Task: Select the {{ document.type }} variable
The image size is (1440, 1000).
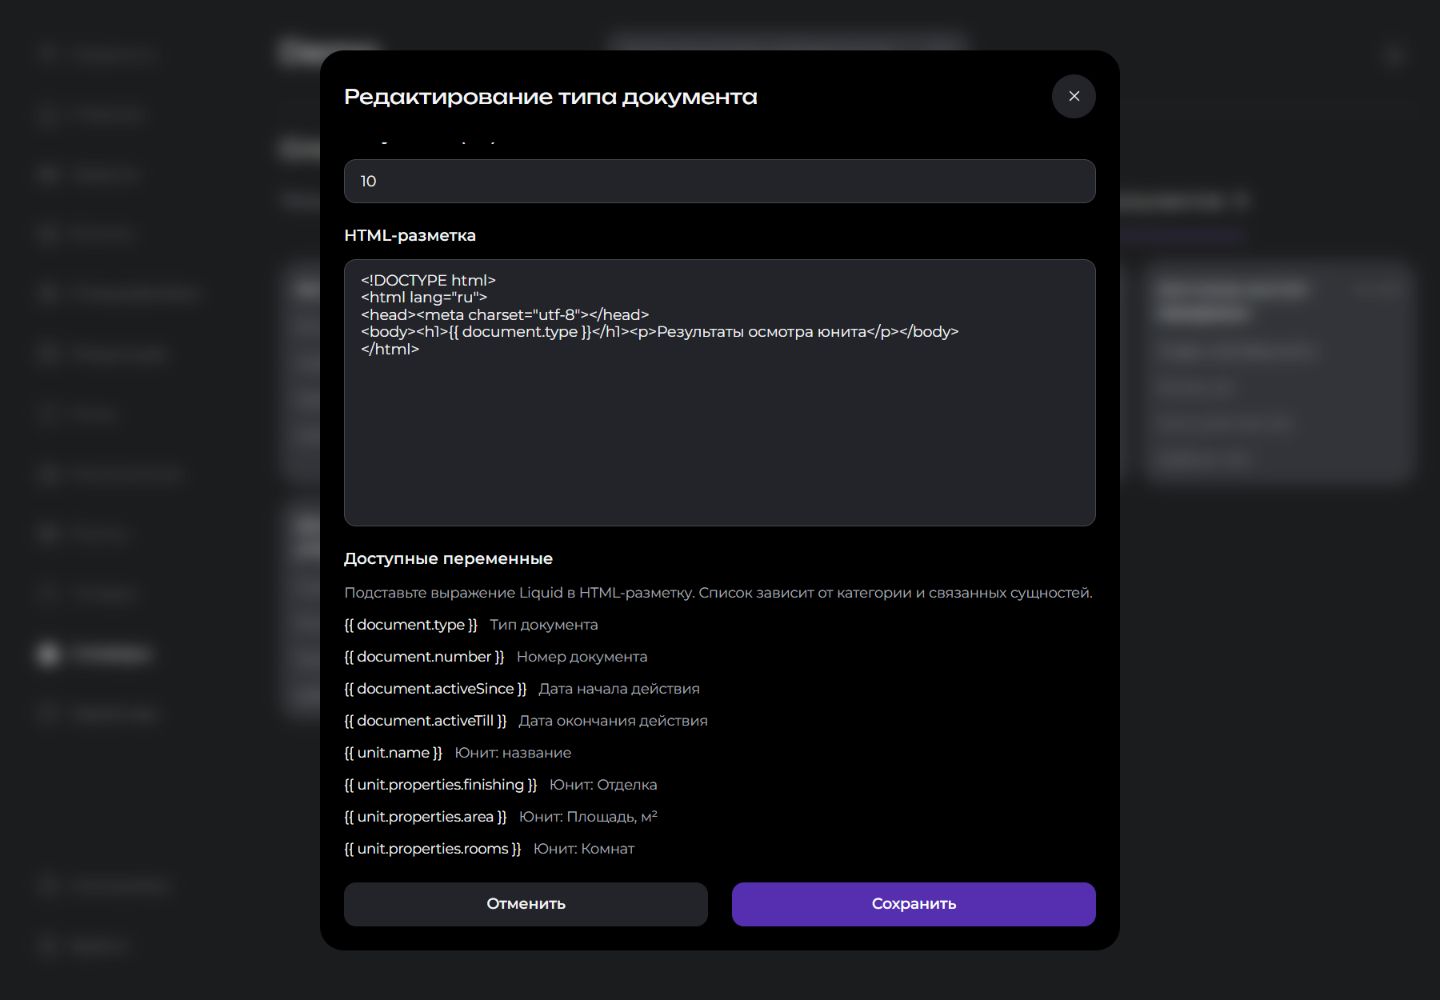Action: pyautogui.click(x=411, y=625)
